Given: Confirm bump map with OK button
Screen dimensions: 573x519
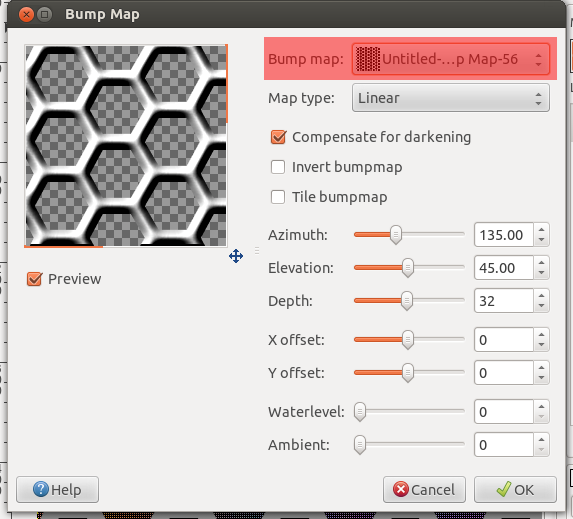Looking at the screenshot, I should (x=515, y=489).
